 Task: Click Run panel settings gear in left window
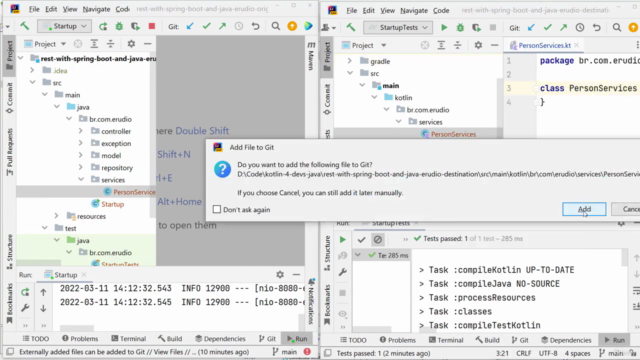(280, 275)
